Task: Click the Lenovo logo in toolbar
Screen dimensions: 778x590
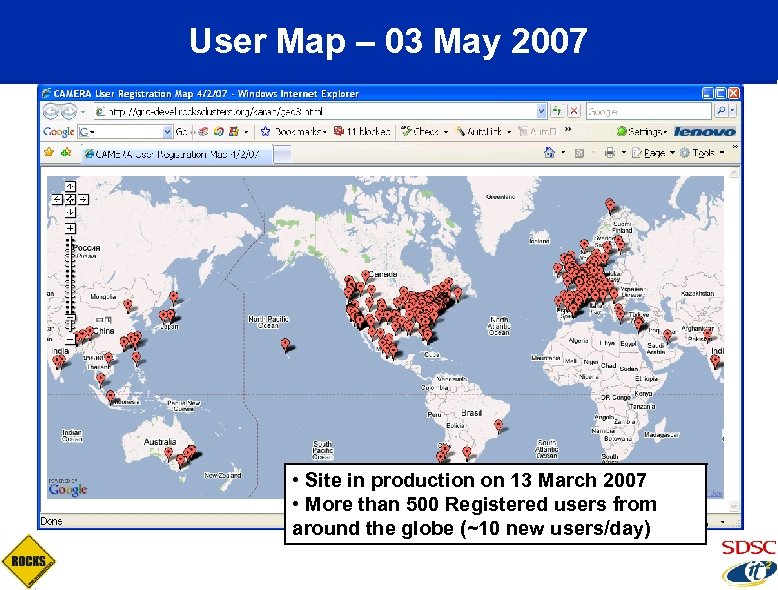Action: click(705, 131)
